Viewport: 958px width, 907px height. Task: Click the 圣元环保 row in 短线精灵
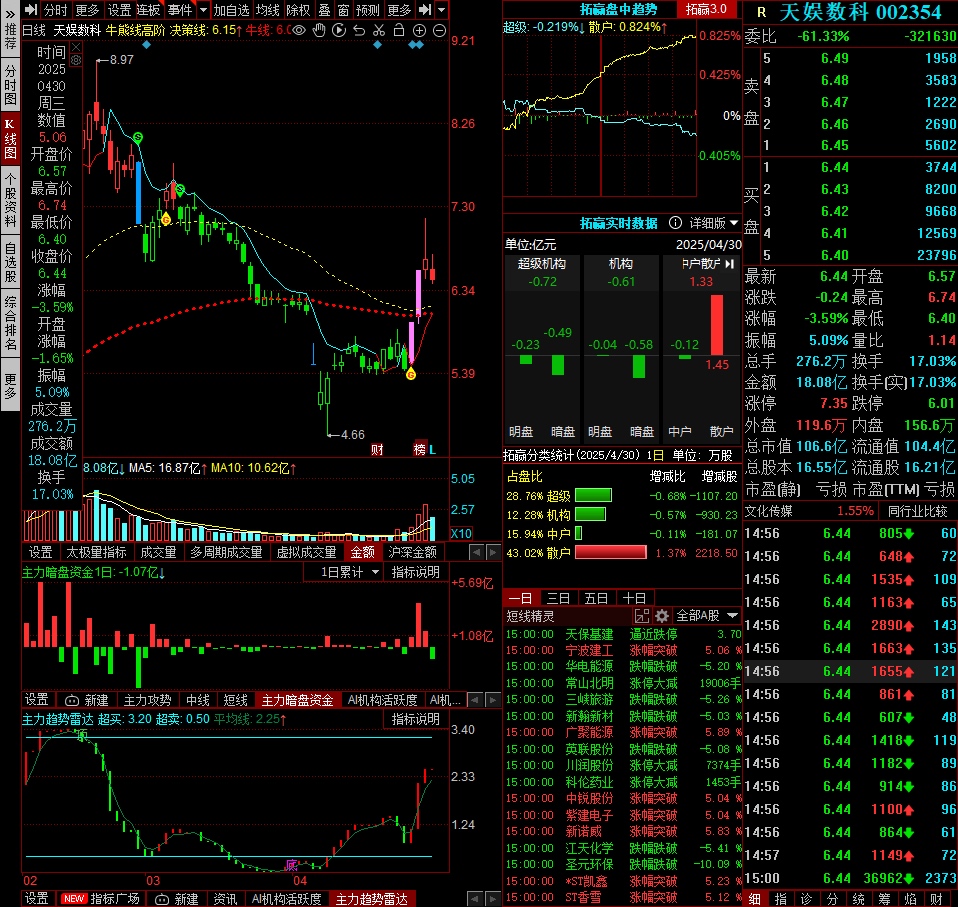click(623, 864)
